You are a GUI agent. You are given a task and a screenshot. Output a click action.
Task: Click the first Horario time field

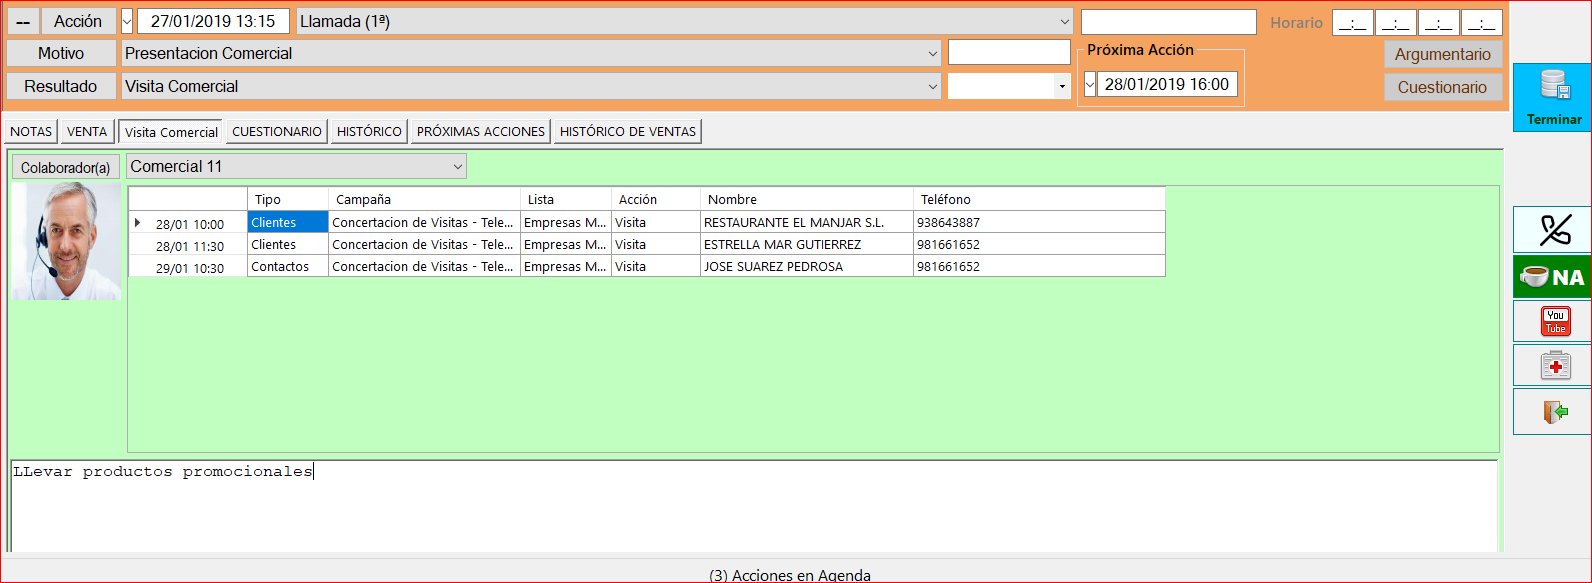[1352, 22]
